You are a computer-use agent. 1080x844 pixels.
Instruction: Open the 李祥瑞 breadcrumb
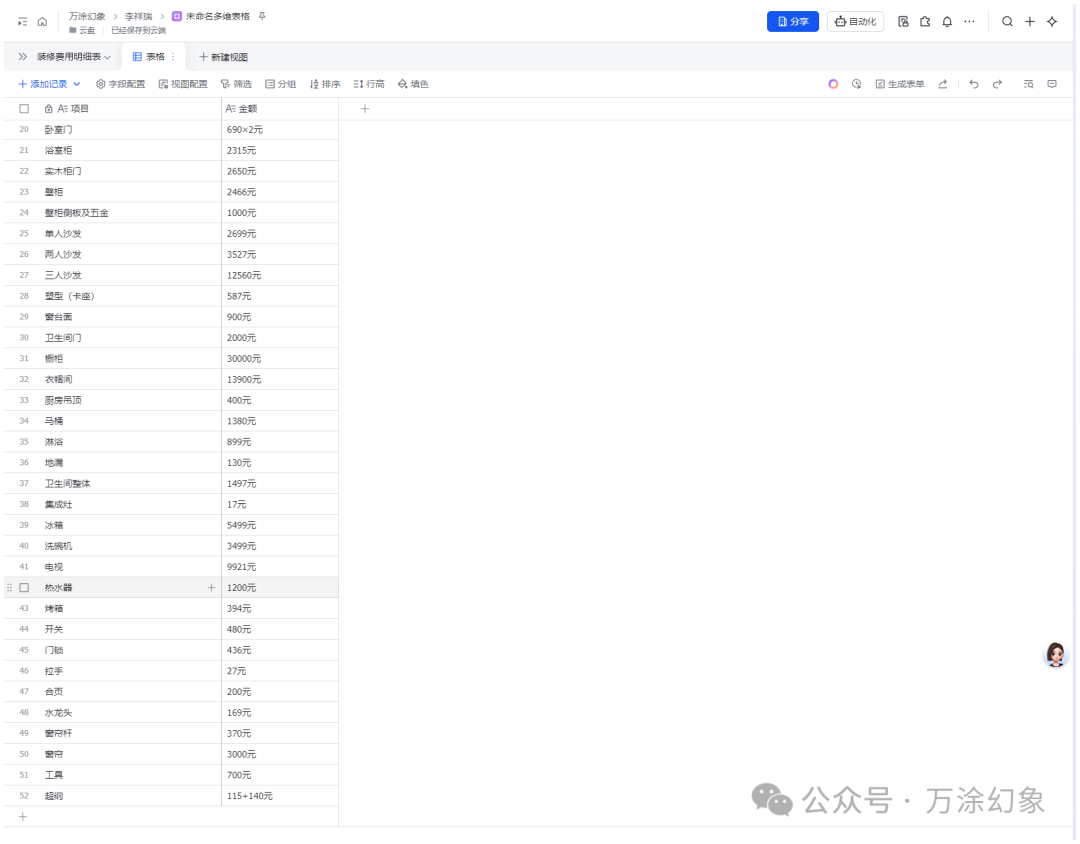pyautogui.click(x=138, y=16)
